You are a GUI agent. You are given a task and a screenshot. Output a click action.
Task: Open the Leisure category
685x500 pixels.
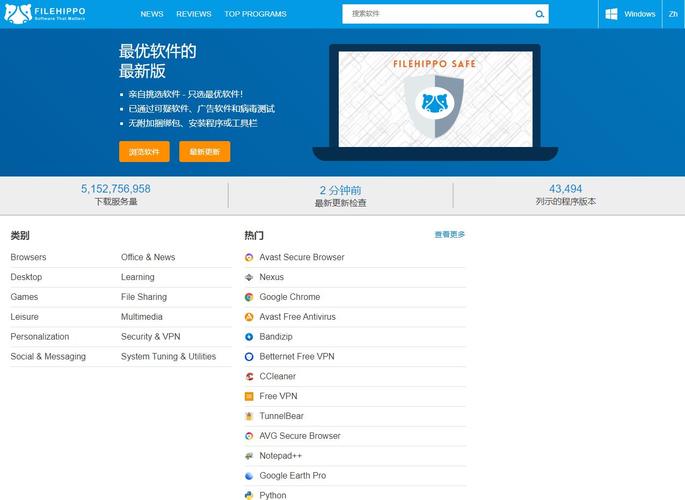point(24,317)
